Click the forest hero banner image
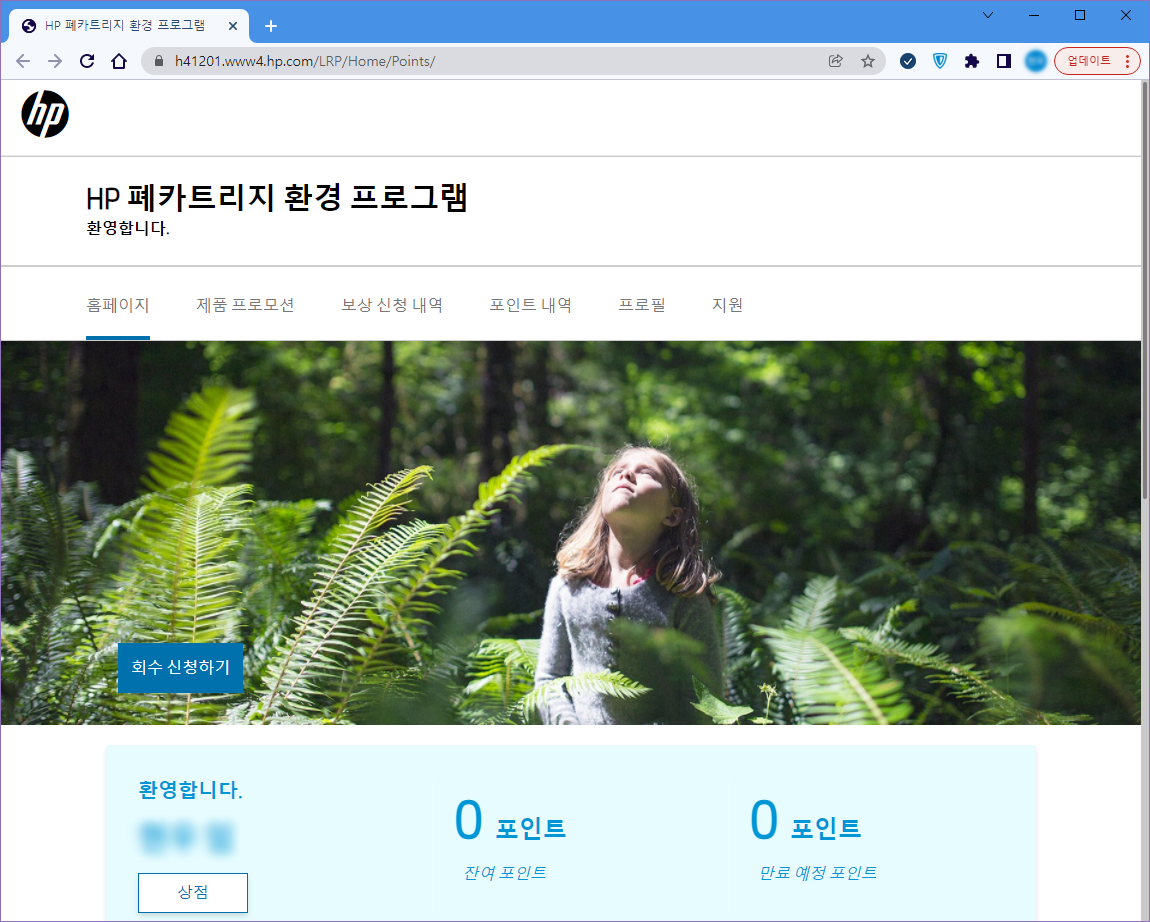Screen dimensions: 1150x922 pos(571,533)
